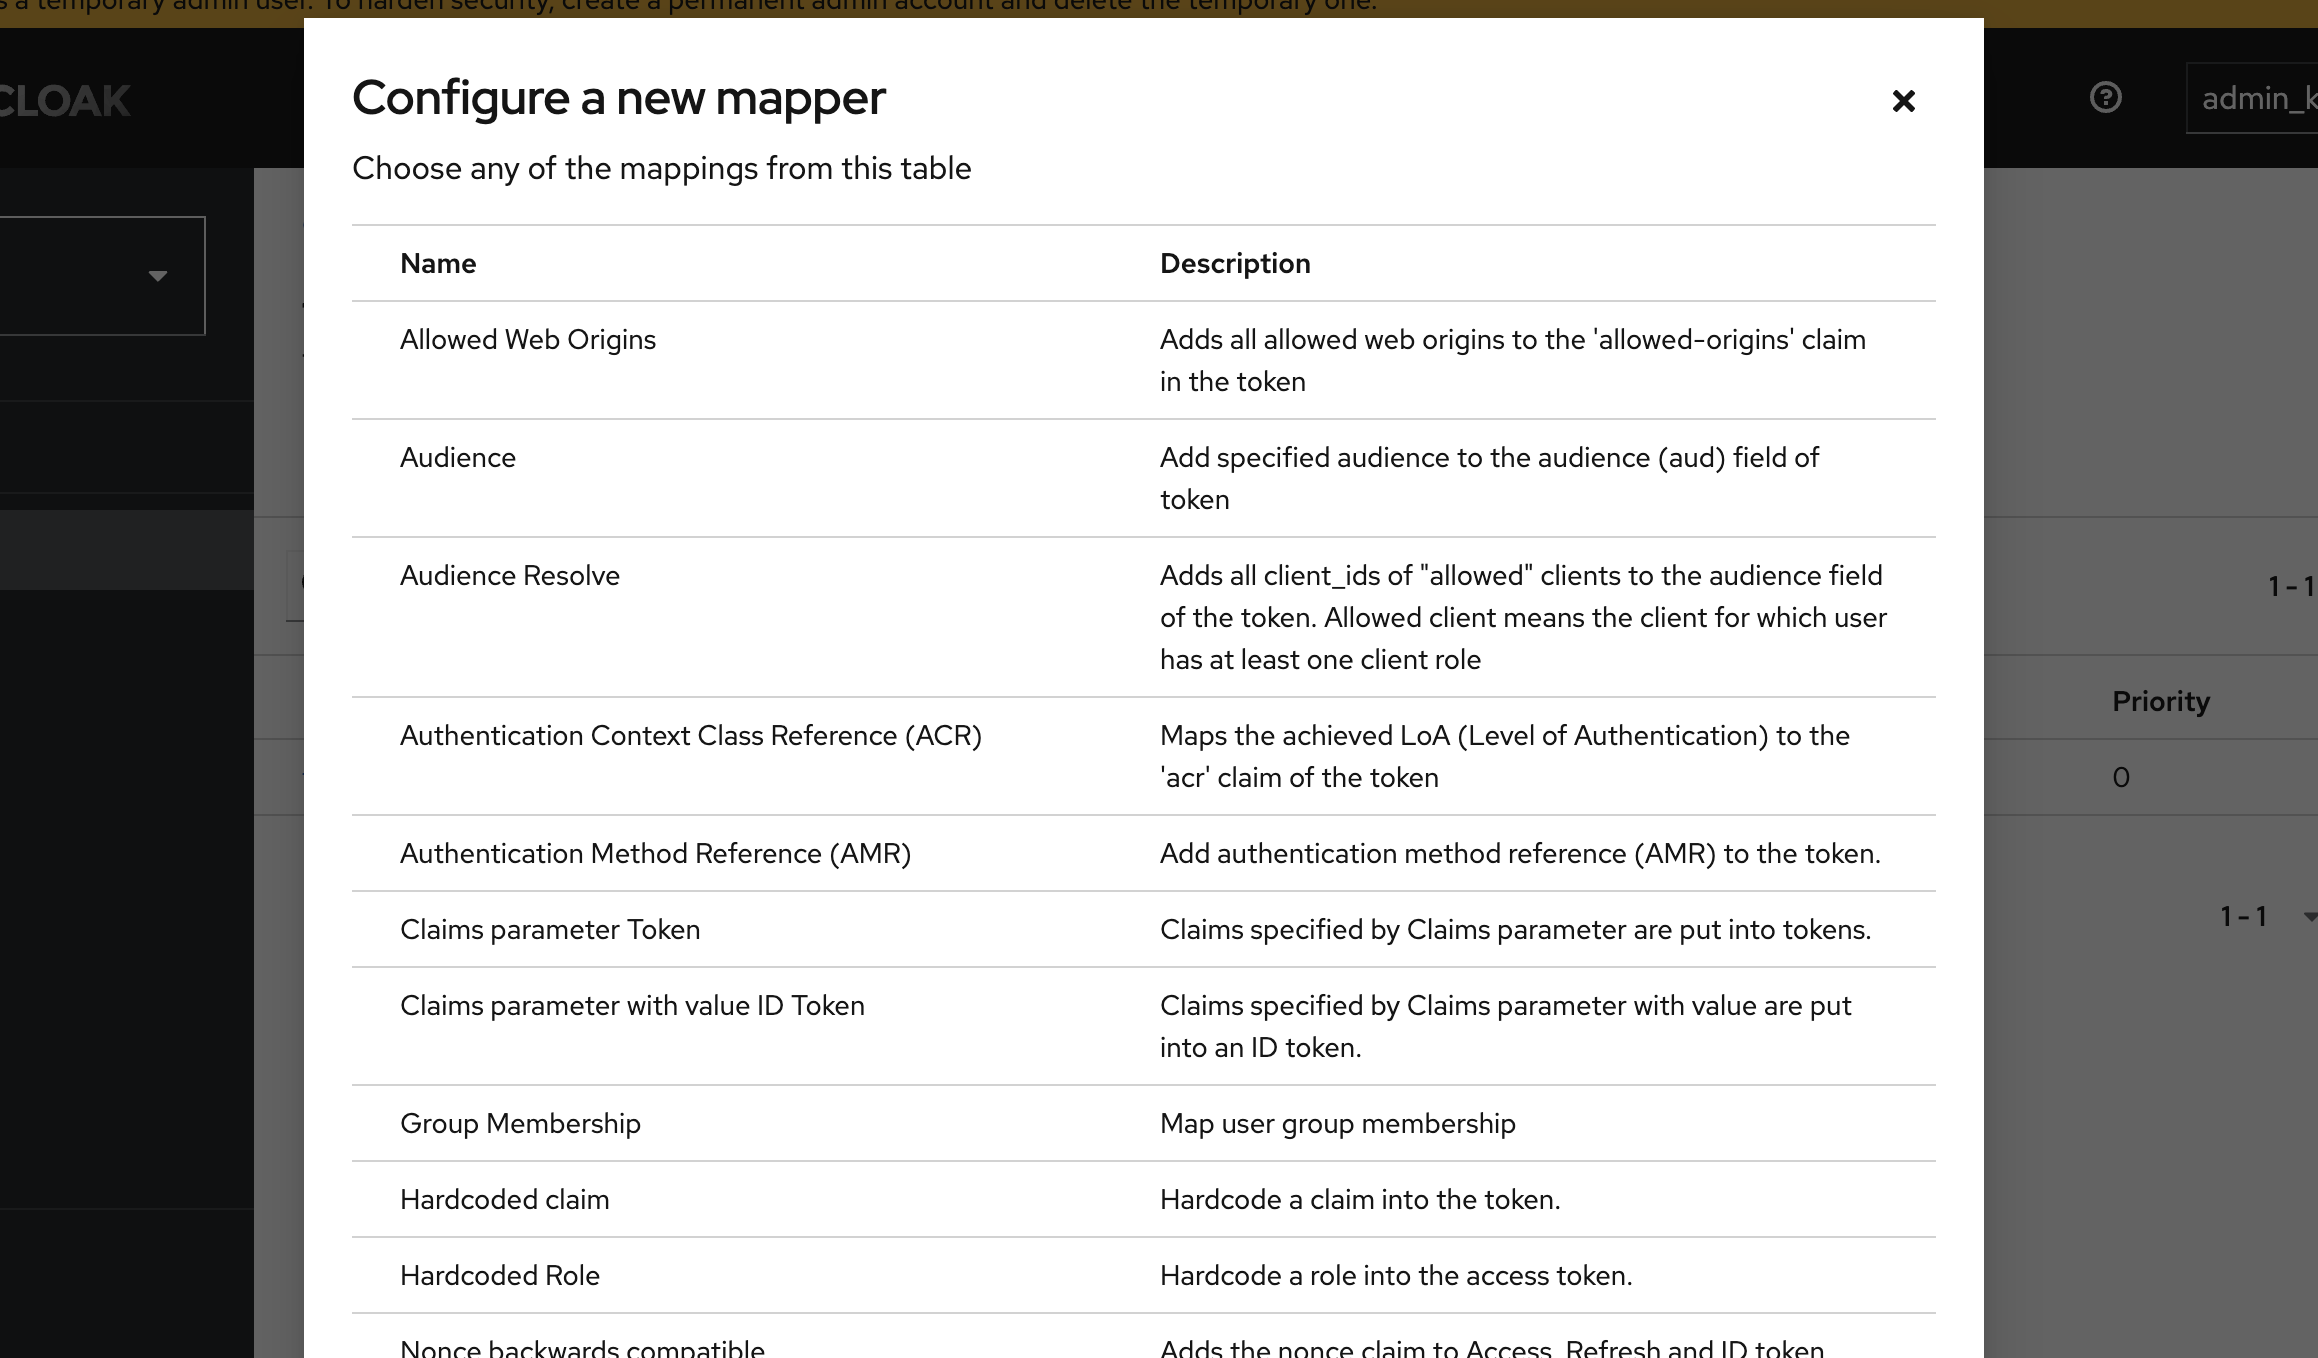Click the Description column header
This screenshot has height=1358, width=2318.
[x=1234, y=264]
